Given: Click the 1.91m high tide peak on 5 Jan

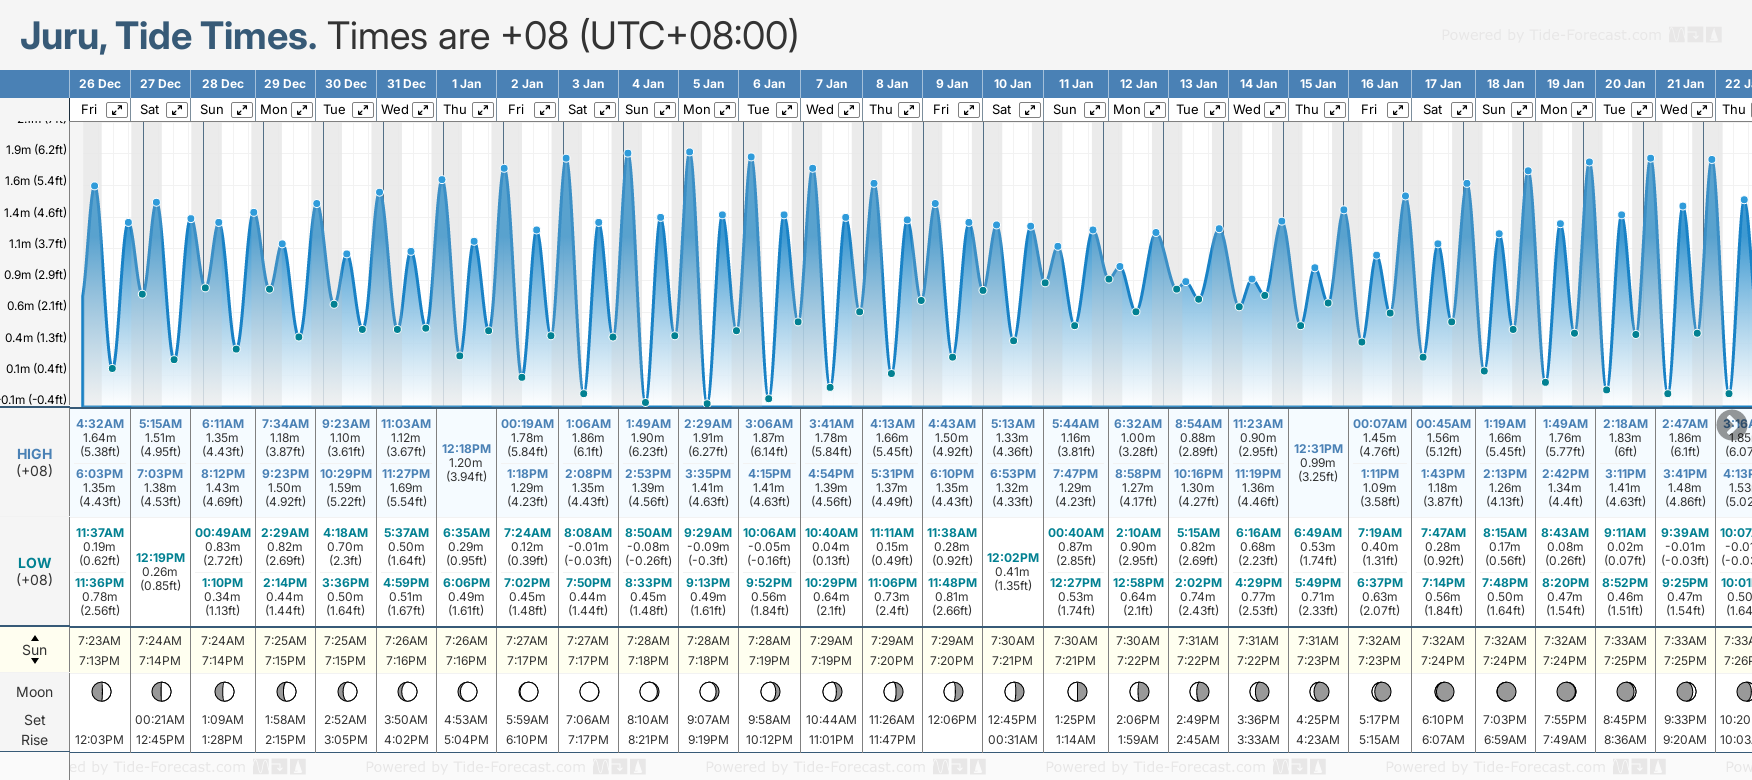Looking at the screenshot, I should coord(690,152).
